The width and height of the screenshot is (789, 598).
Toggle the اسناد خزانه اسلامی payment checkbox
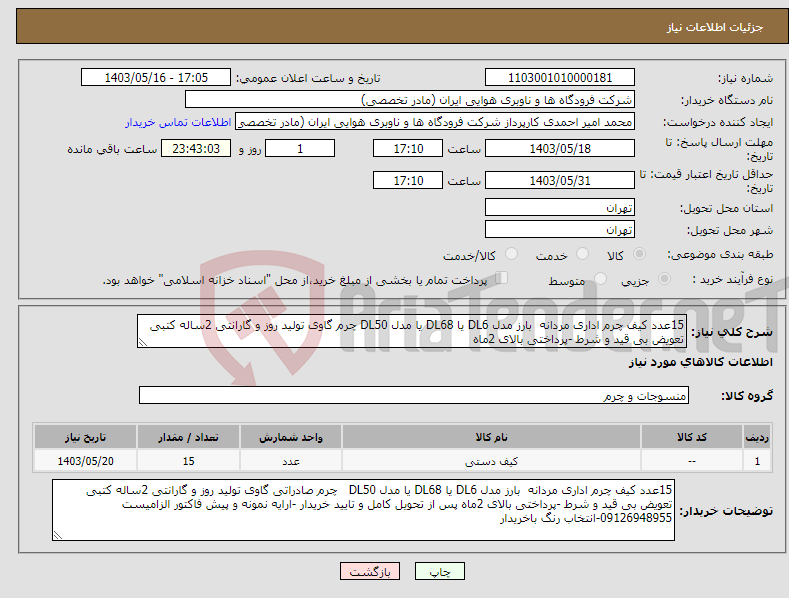click(x=502, y=277)
